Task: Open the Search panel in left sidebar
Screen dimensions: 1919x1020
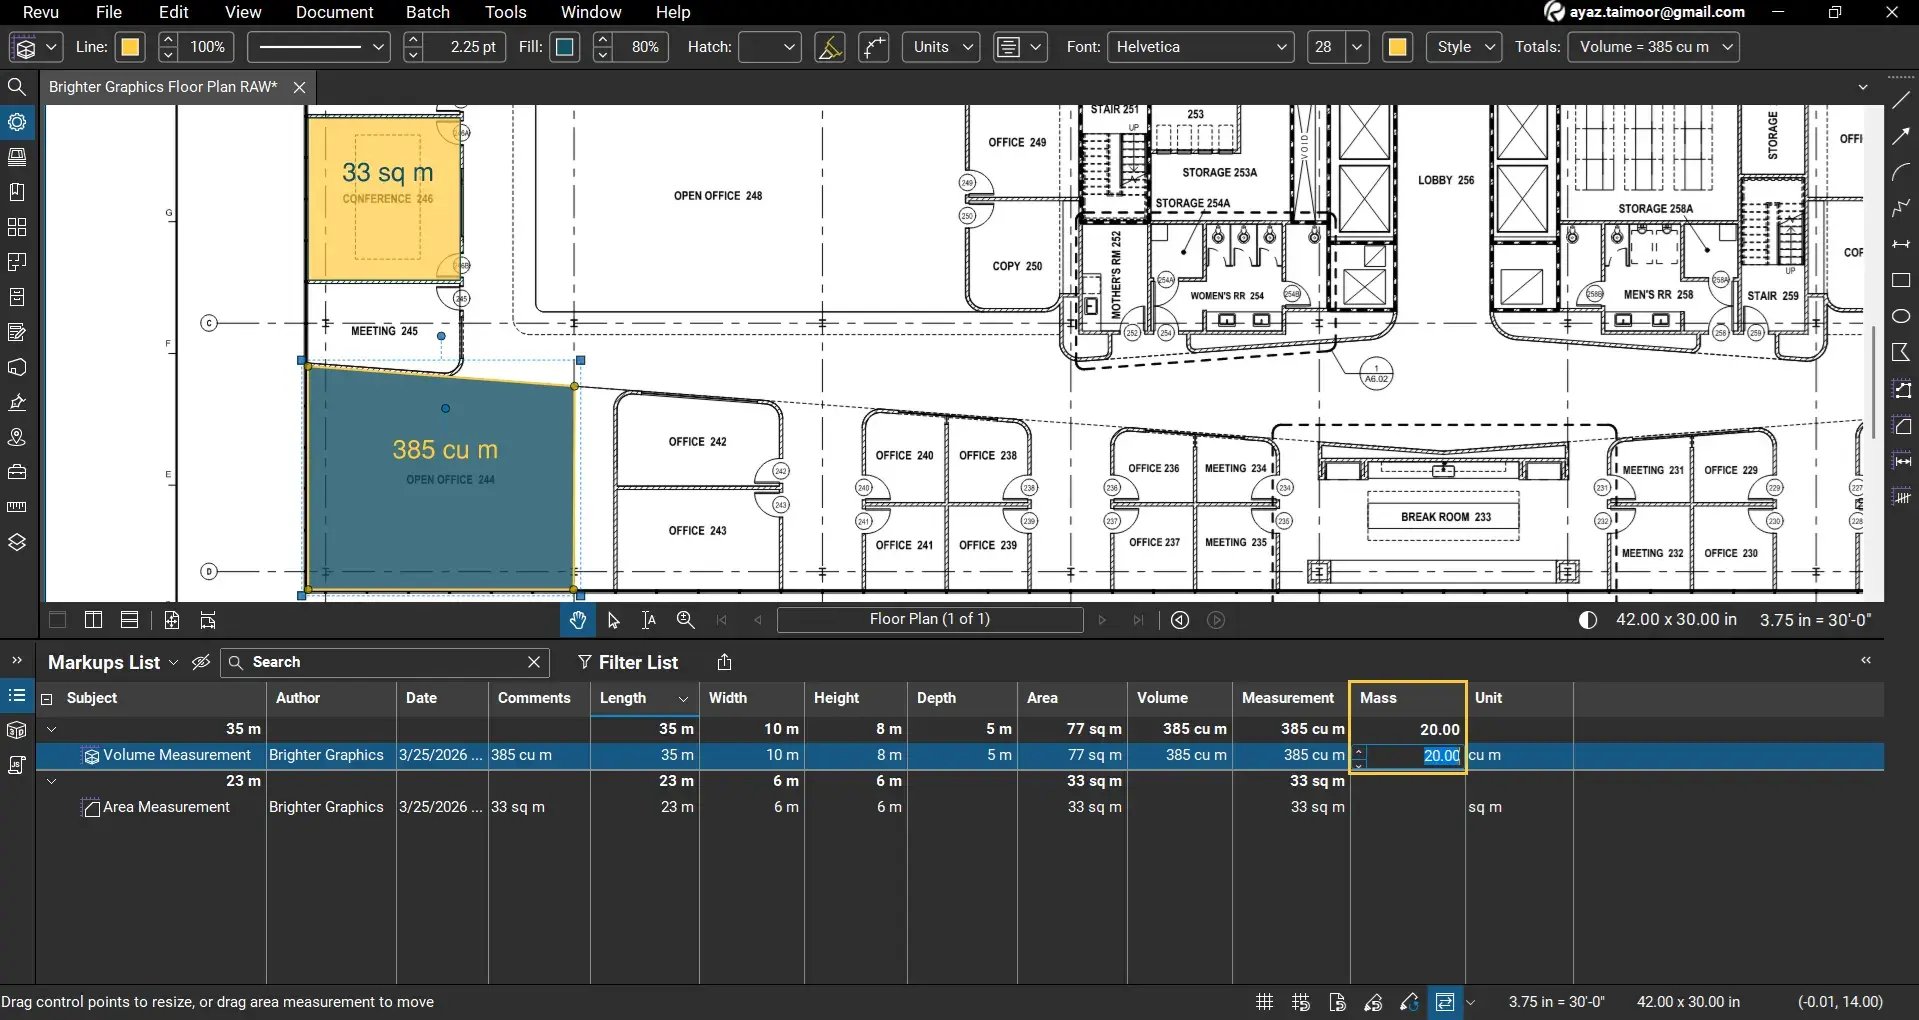Action: coord(17,87)
